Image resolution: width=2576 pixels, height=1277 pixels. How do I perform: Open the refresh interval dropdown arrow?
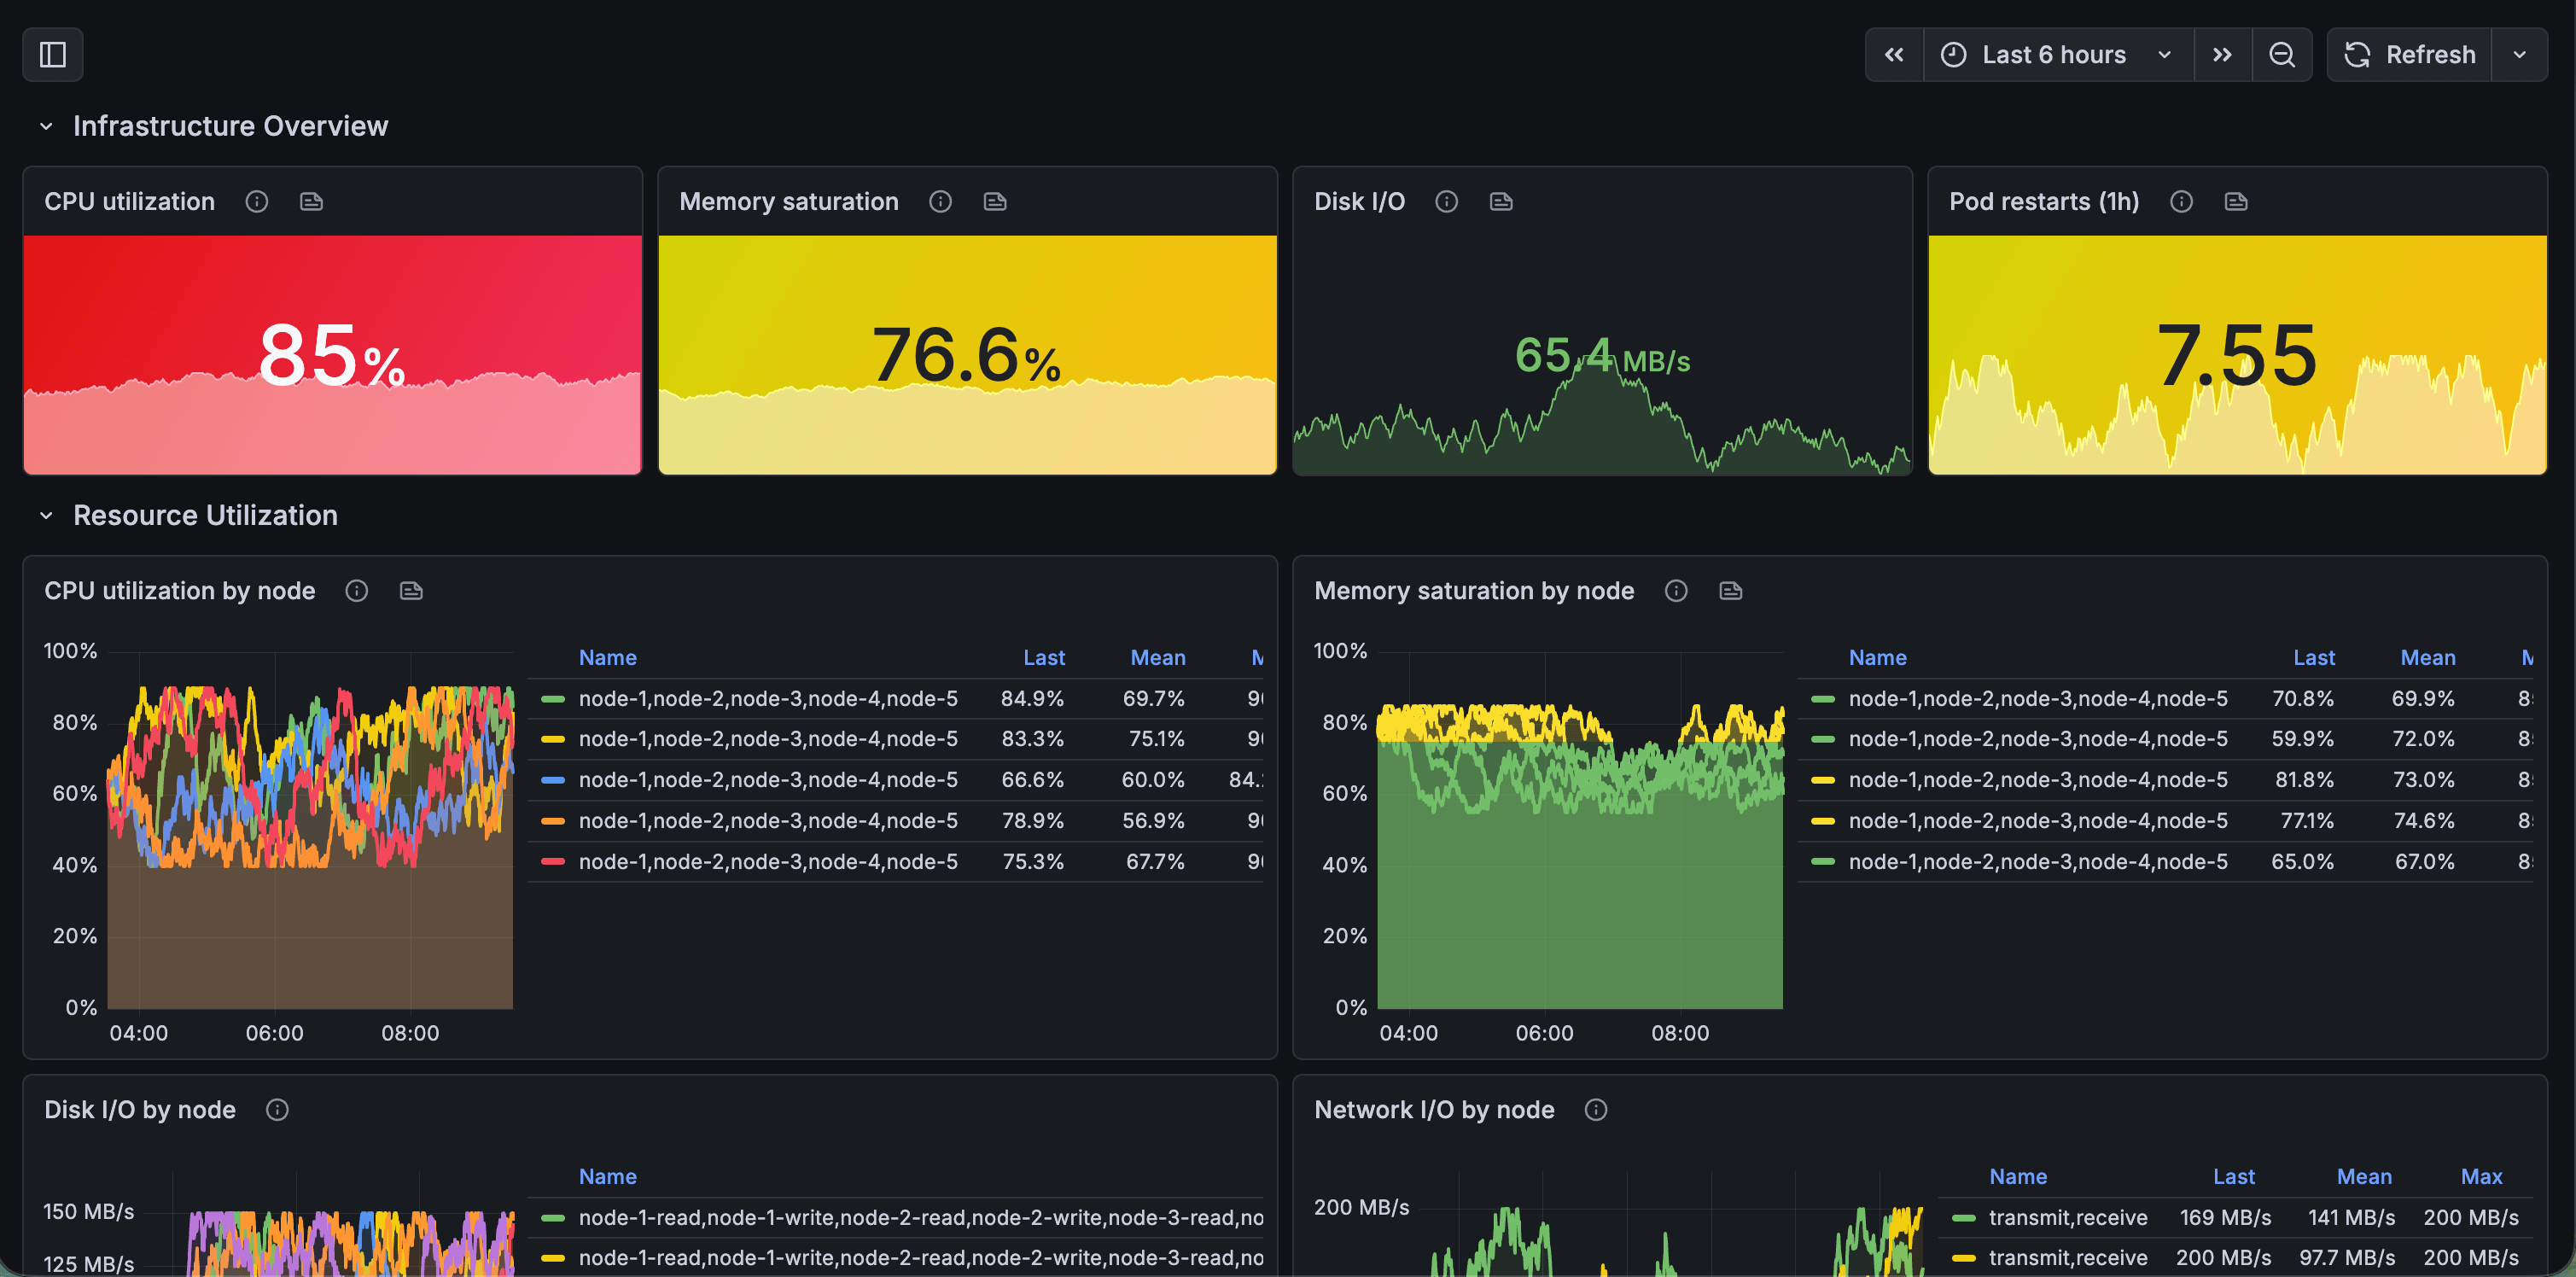(2519, 55)
